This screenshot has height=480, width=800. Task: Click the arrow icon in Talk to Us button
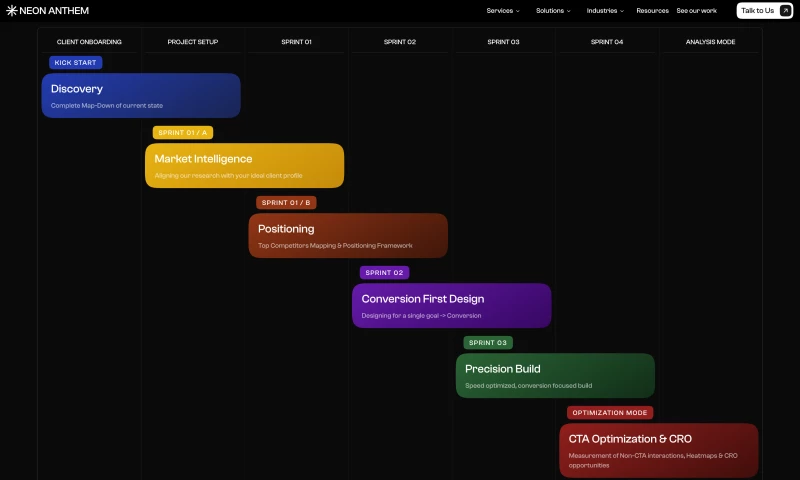click(x=785, y=11)
